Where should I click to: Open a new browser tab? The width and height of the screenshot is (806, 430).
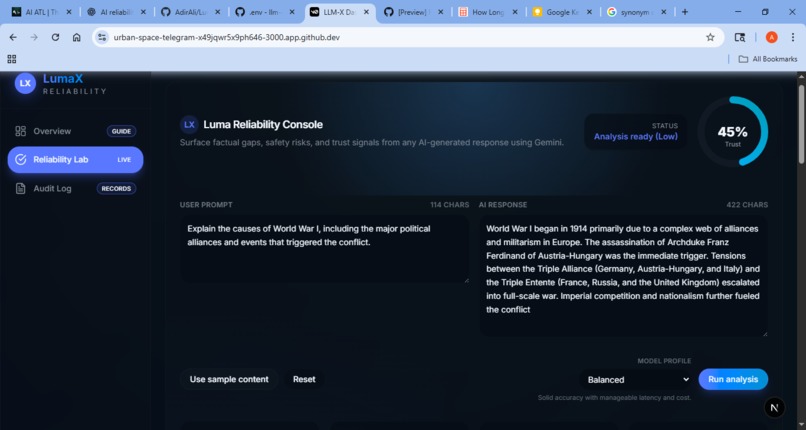point(685,12)
